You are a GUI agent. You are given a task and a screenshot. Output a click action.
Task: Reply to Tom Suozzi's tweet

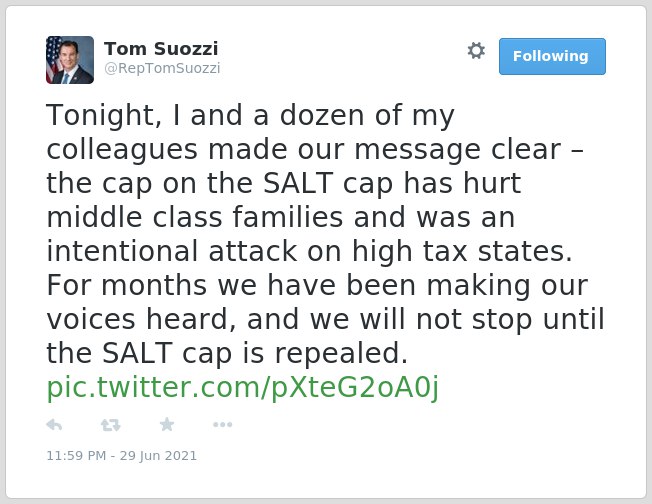pos(54,425)
